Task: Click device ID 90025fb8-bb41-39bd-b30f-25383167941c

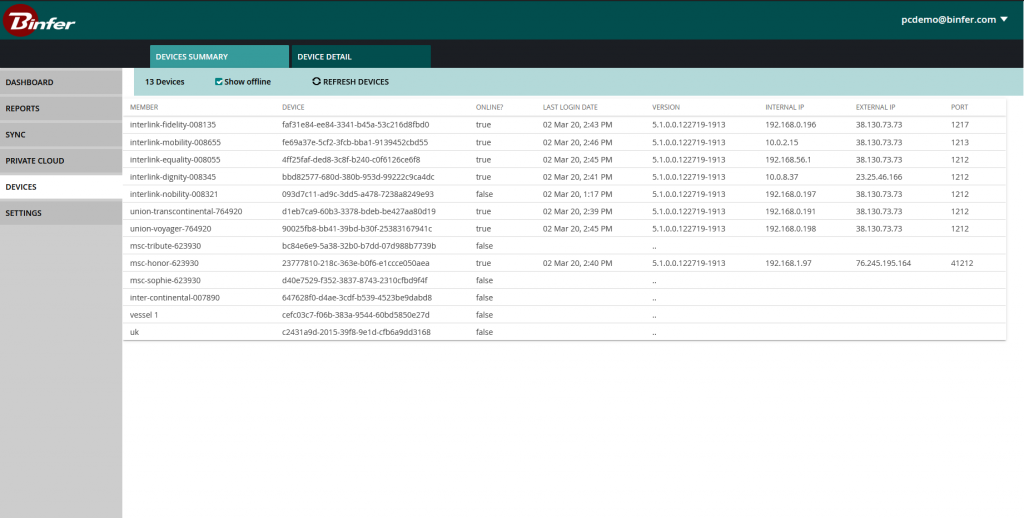Action: pos(357,229)
